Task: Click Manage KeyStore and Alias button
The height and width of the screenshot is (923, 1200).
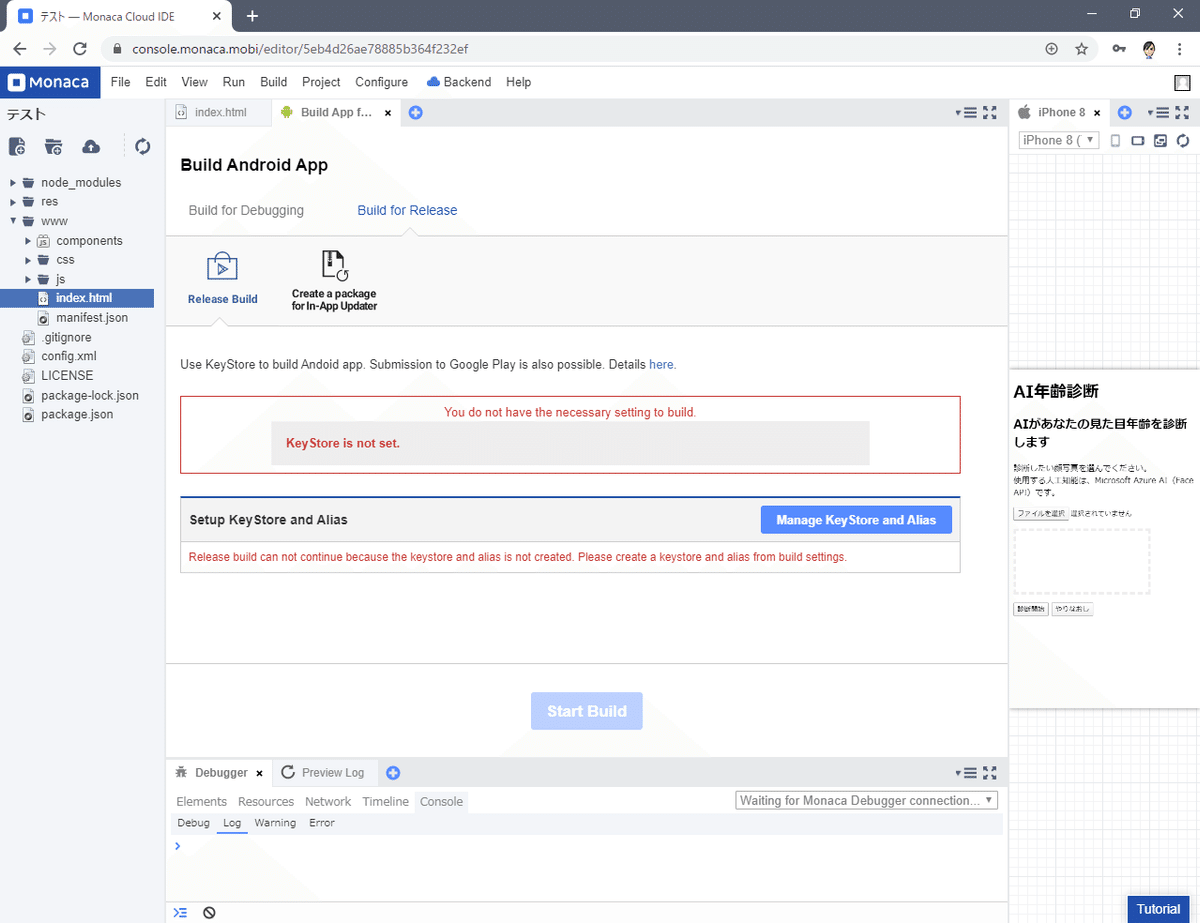Action: tap(856, 520)
